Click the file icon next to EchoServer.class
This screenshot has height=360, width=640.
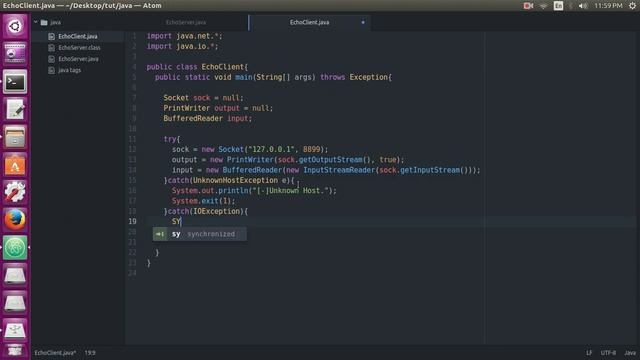(51, 48)
